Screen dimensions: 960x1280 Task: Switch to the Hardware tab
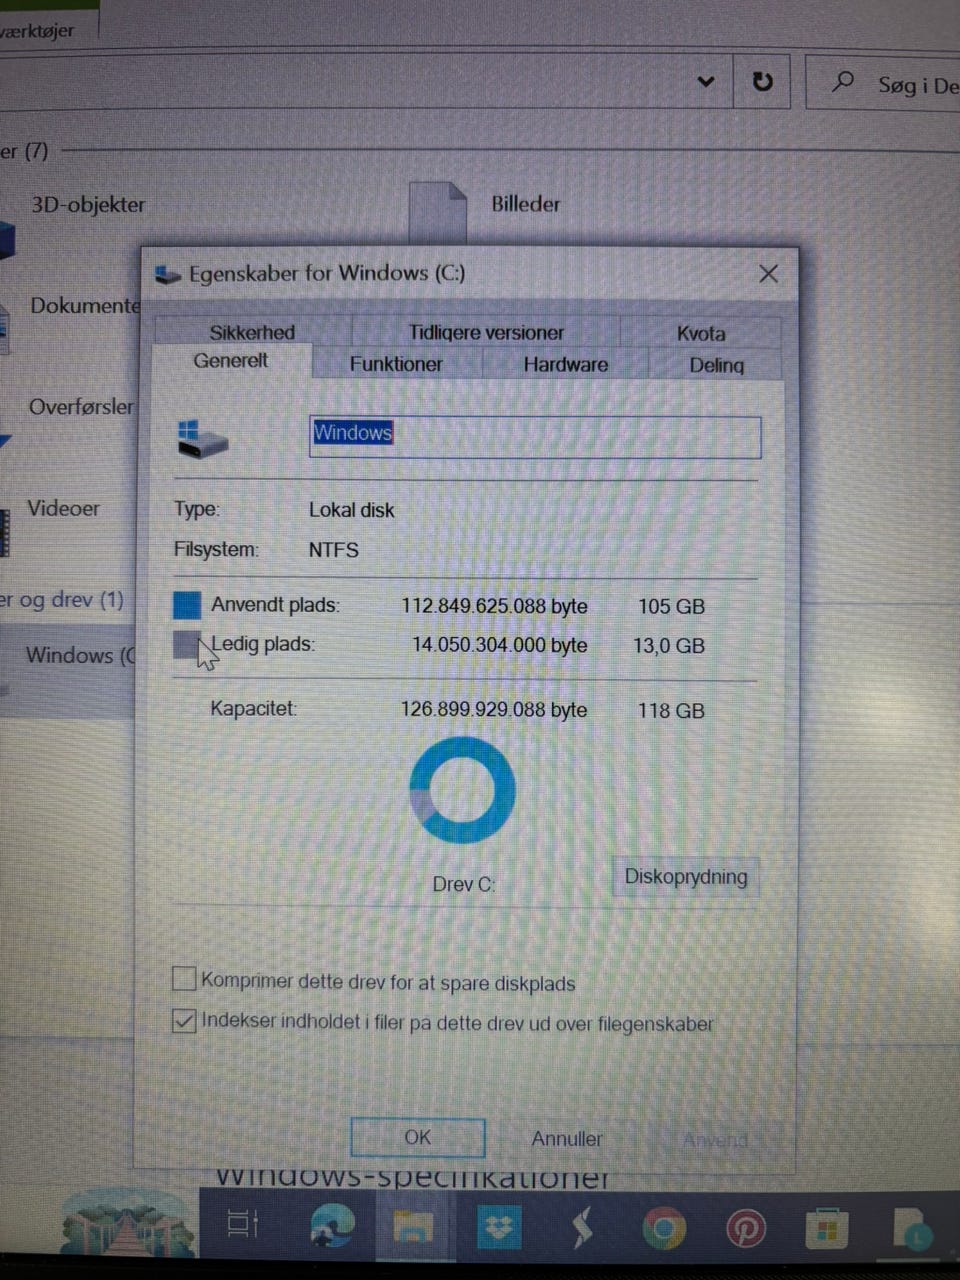pyautogui.click(x=566, y=364)
